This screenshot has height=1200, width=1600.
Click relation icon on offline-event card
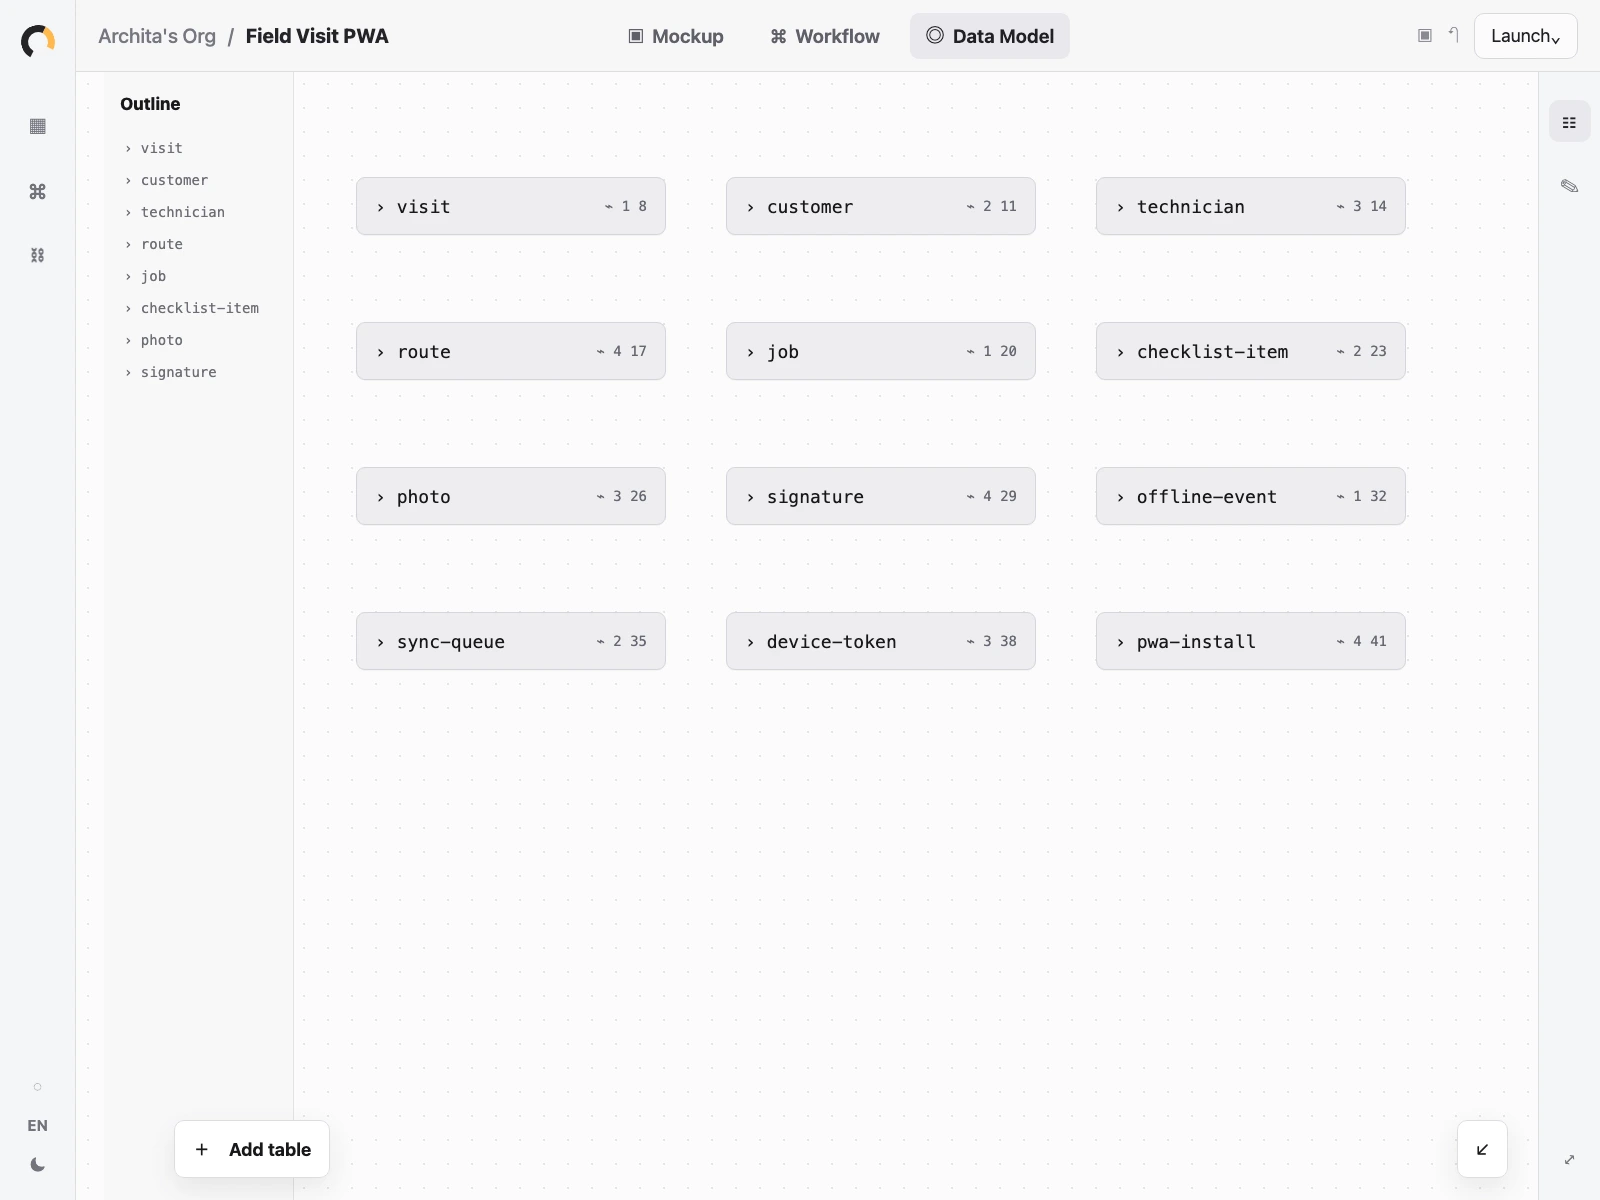click(1340, 496)
